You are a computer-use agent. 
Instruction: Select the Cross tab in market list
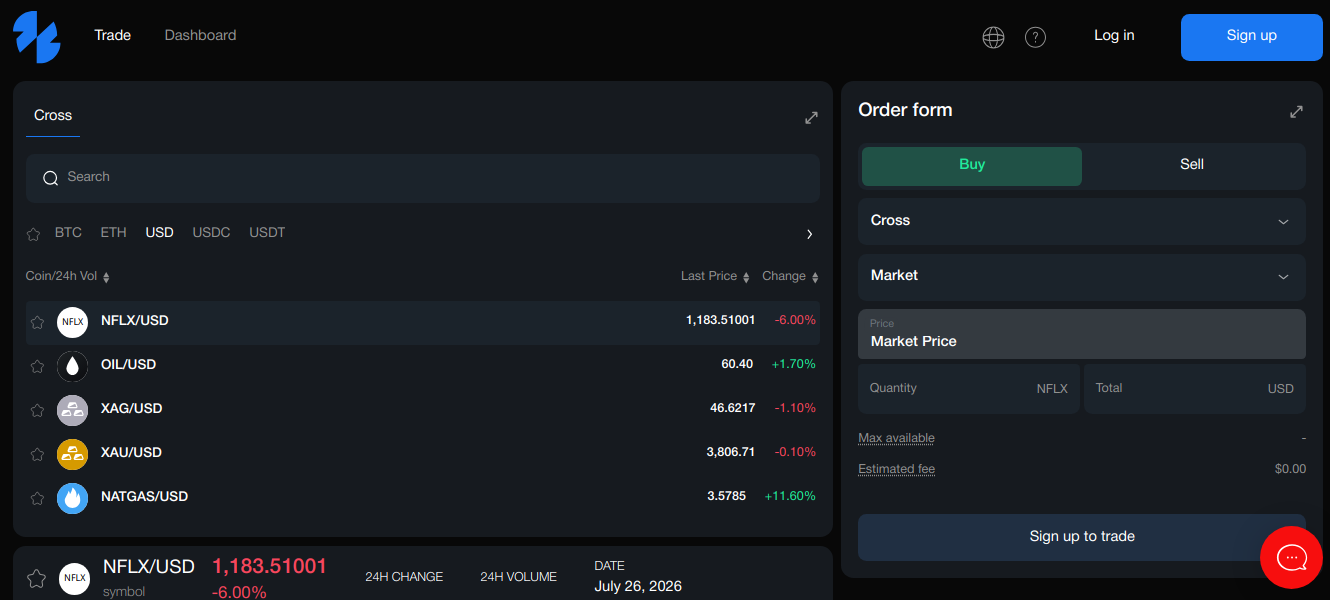[x=53, y=116]
